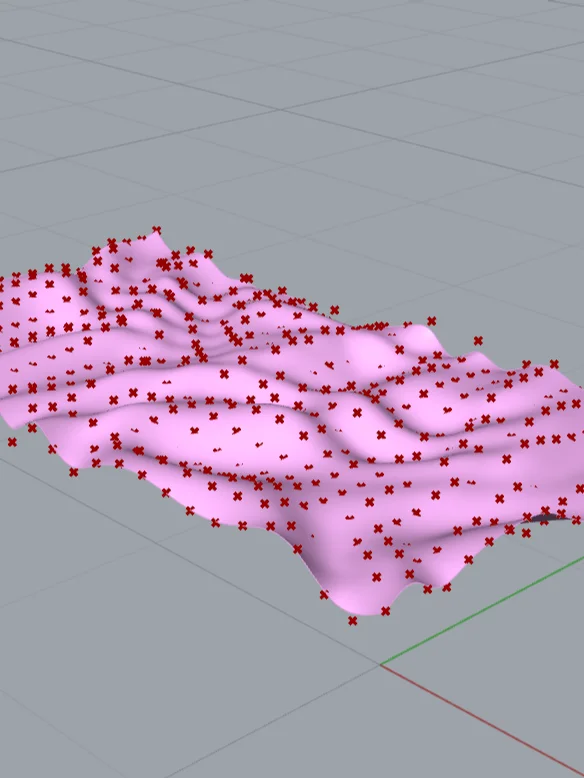
Task: Click the green Y-axis line
Action: point(482,611)
